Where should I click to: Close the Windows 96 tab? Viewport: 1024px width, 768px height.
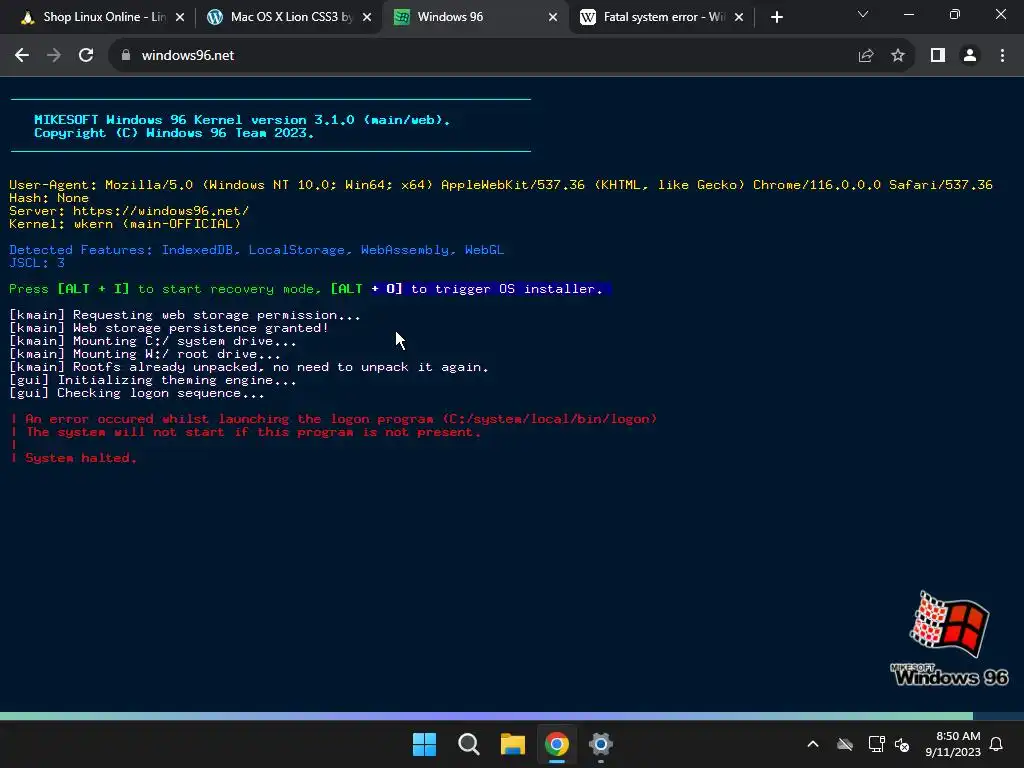[x=553, y=18]
